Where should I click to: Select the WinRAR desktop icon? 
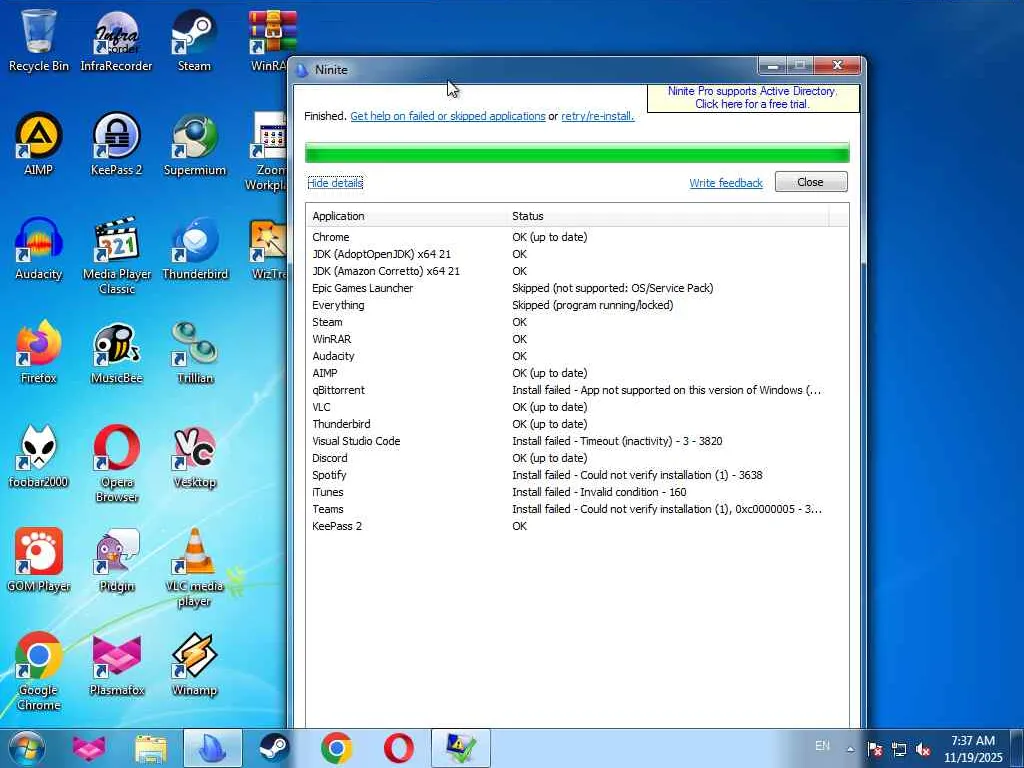[x=269, y=40]
